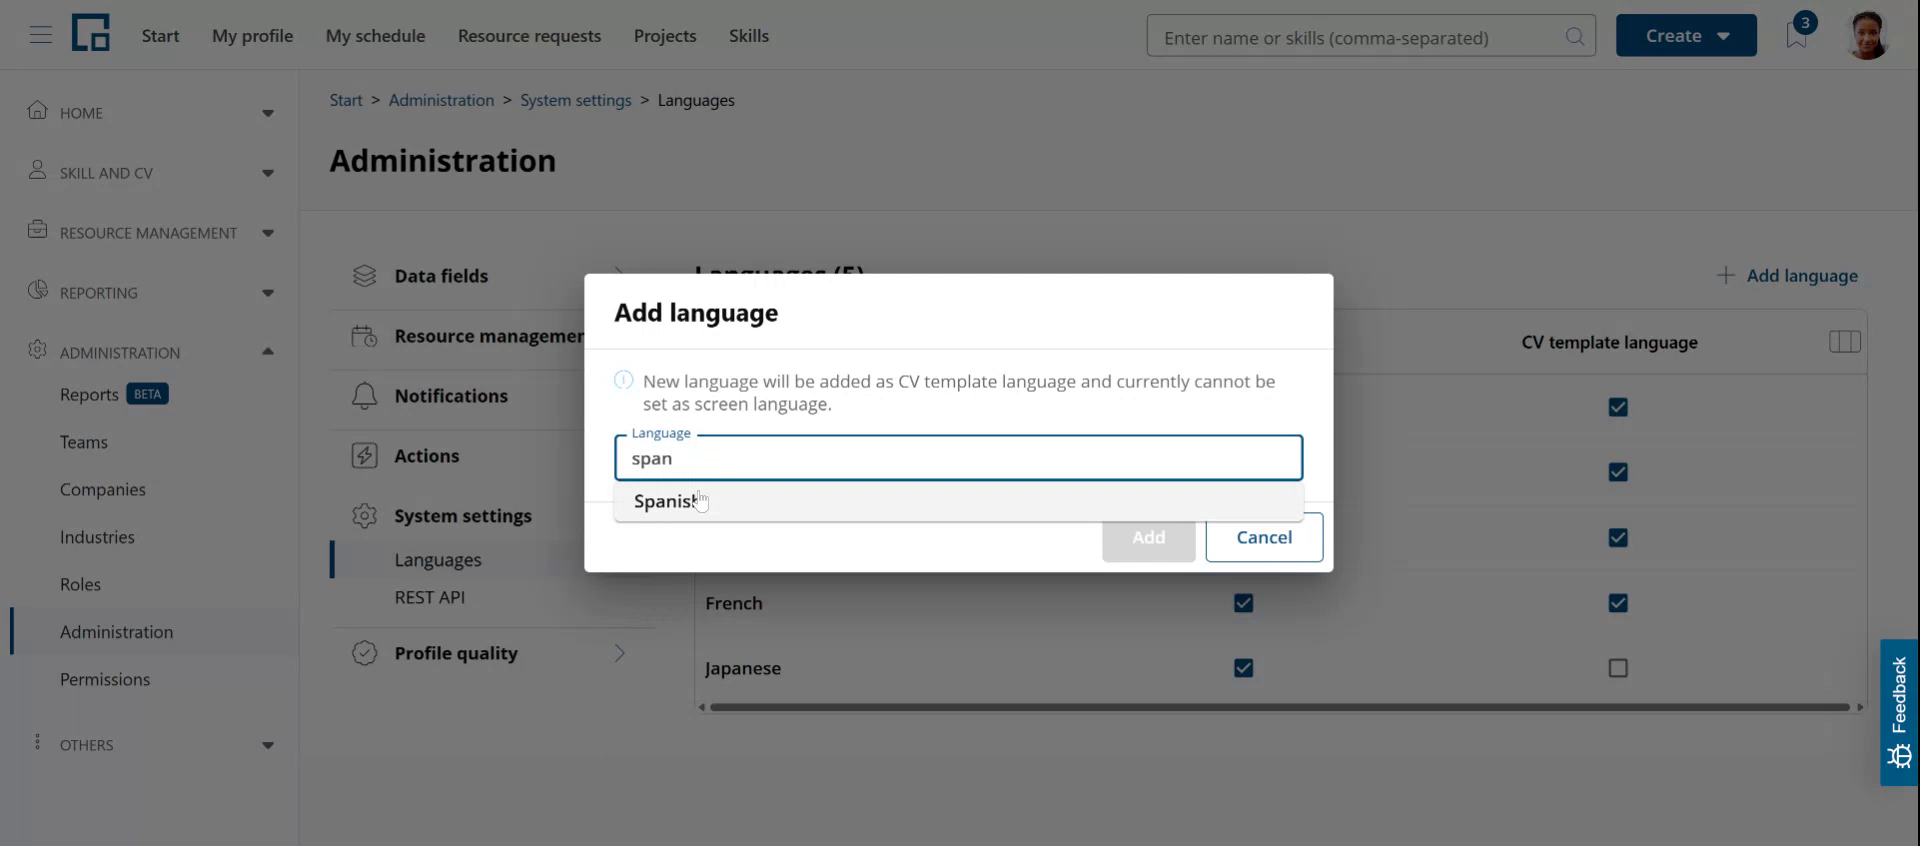Image resolution: width=1920 pixels, height=846 pixels.
Task: Click the Actions lightning icon
Action: click(x=364, y=456)
